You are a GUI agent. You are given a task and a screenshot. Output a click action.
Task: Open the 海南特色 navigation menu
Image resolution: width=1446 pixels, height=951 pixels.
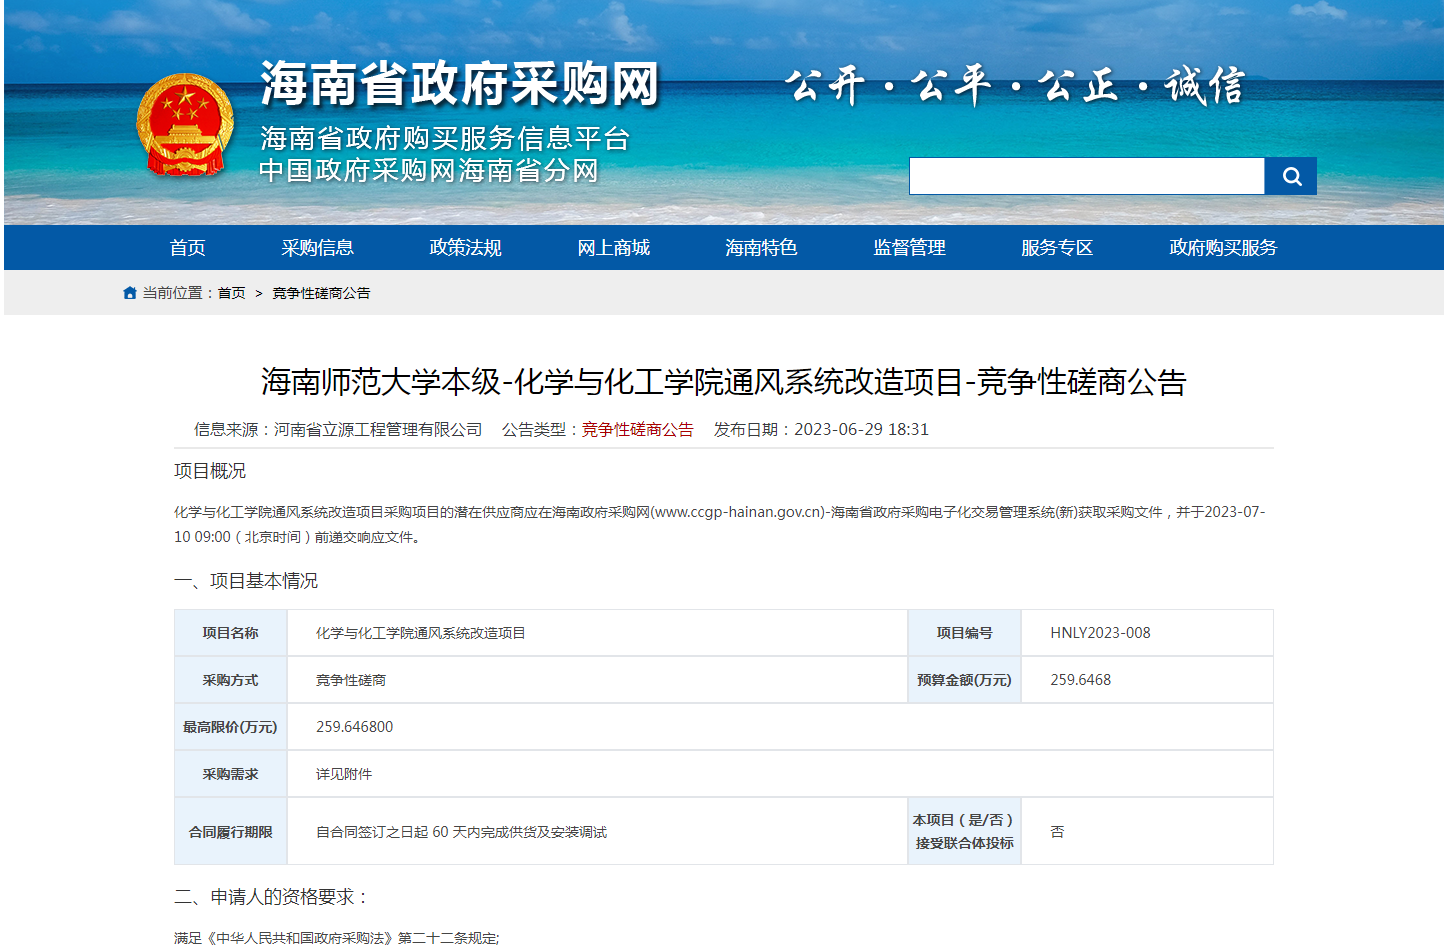click(x=761, y=247)
